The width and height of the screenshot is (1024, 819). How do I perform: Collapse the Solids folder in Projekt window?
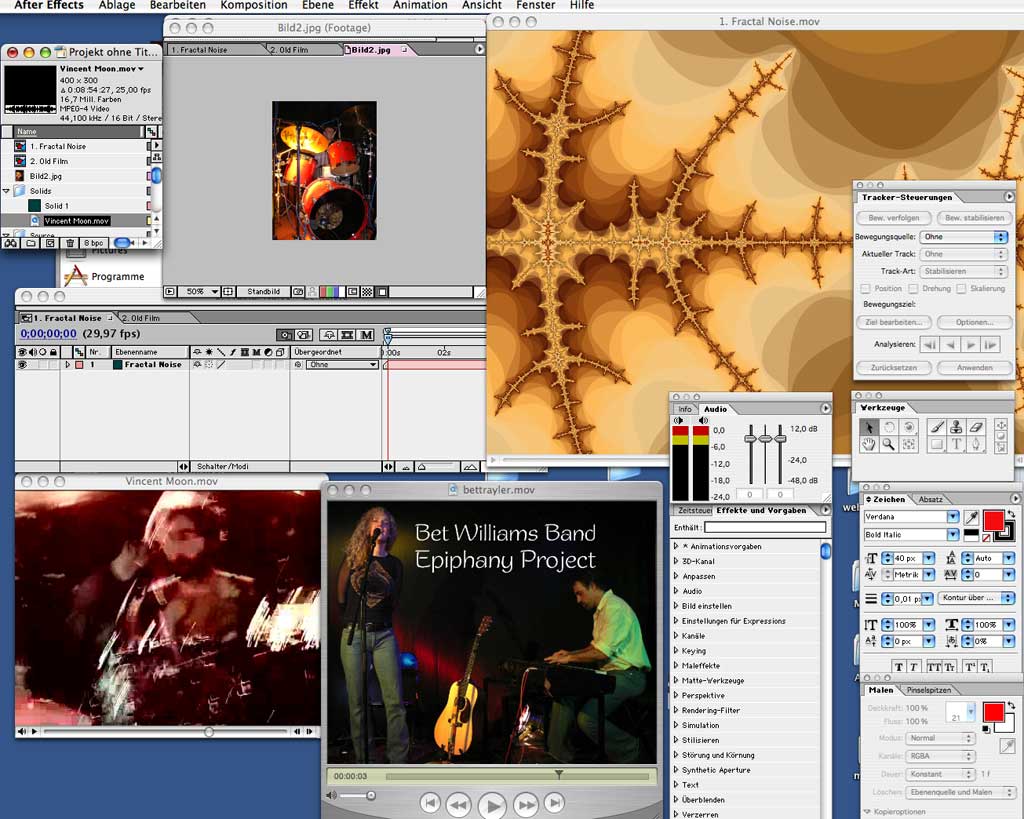click(7, 191)
